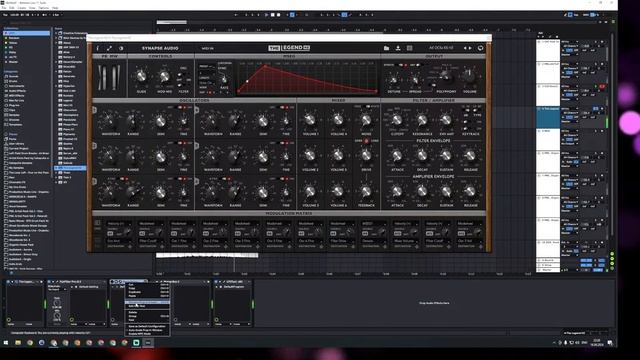Toggle oscillator 5 on/off switch
The image size is (640, 360).
[x=284, y=143]
